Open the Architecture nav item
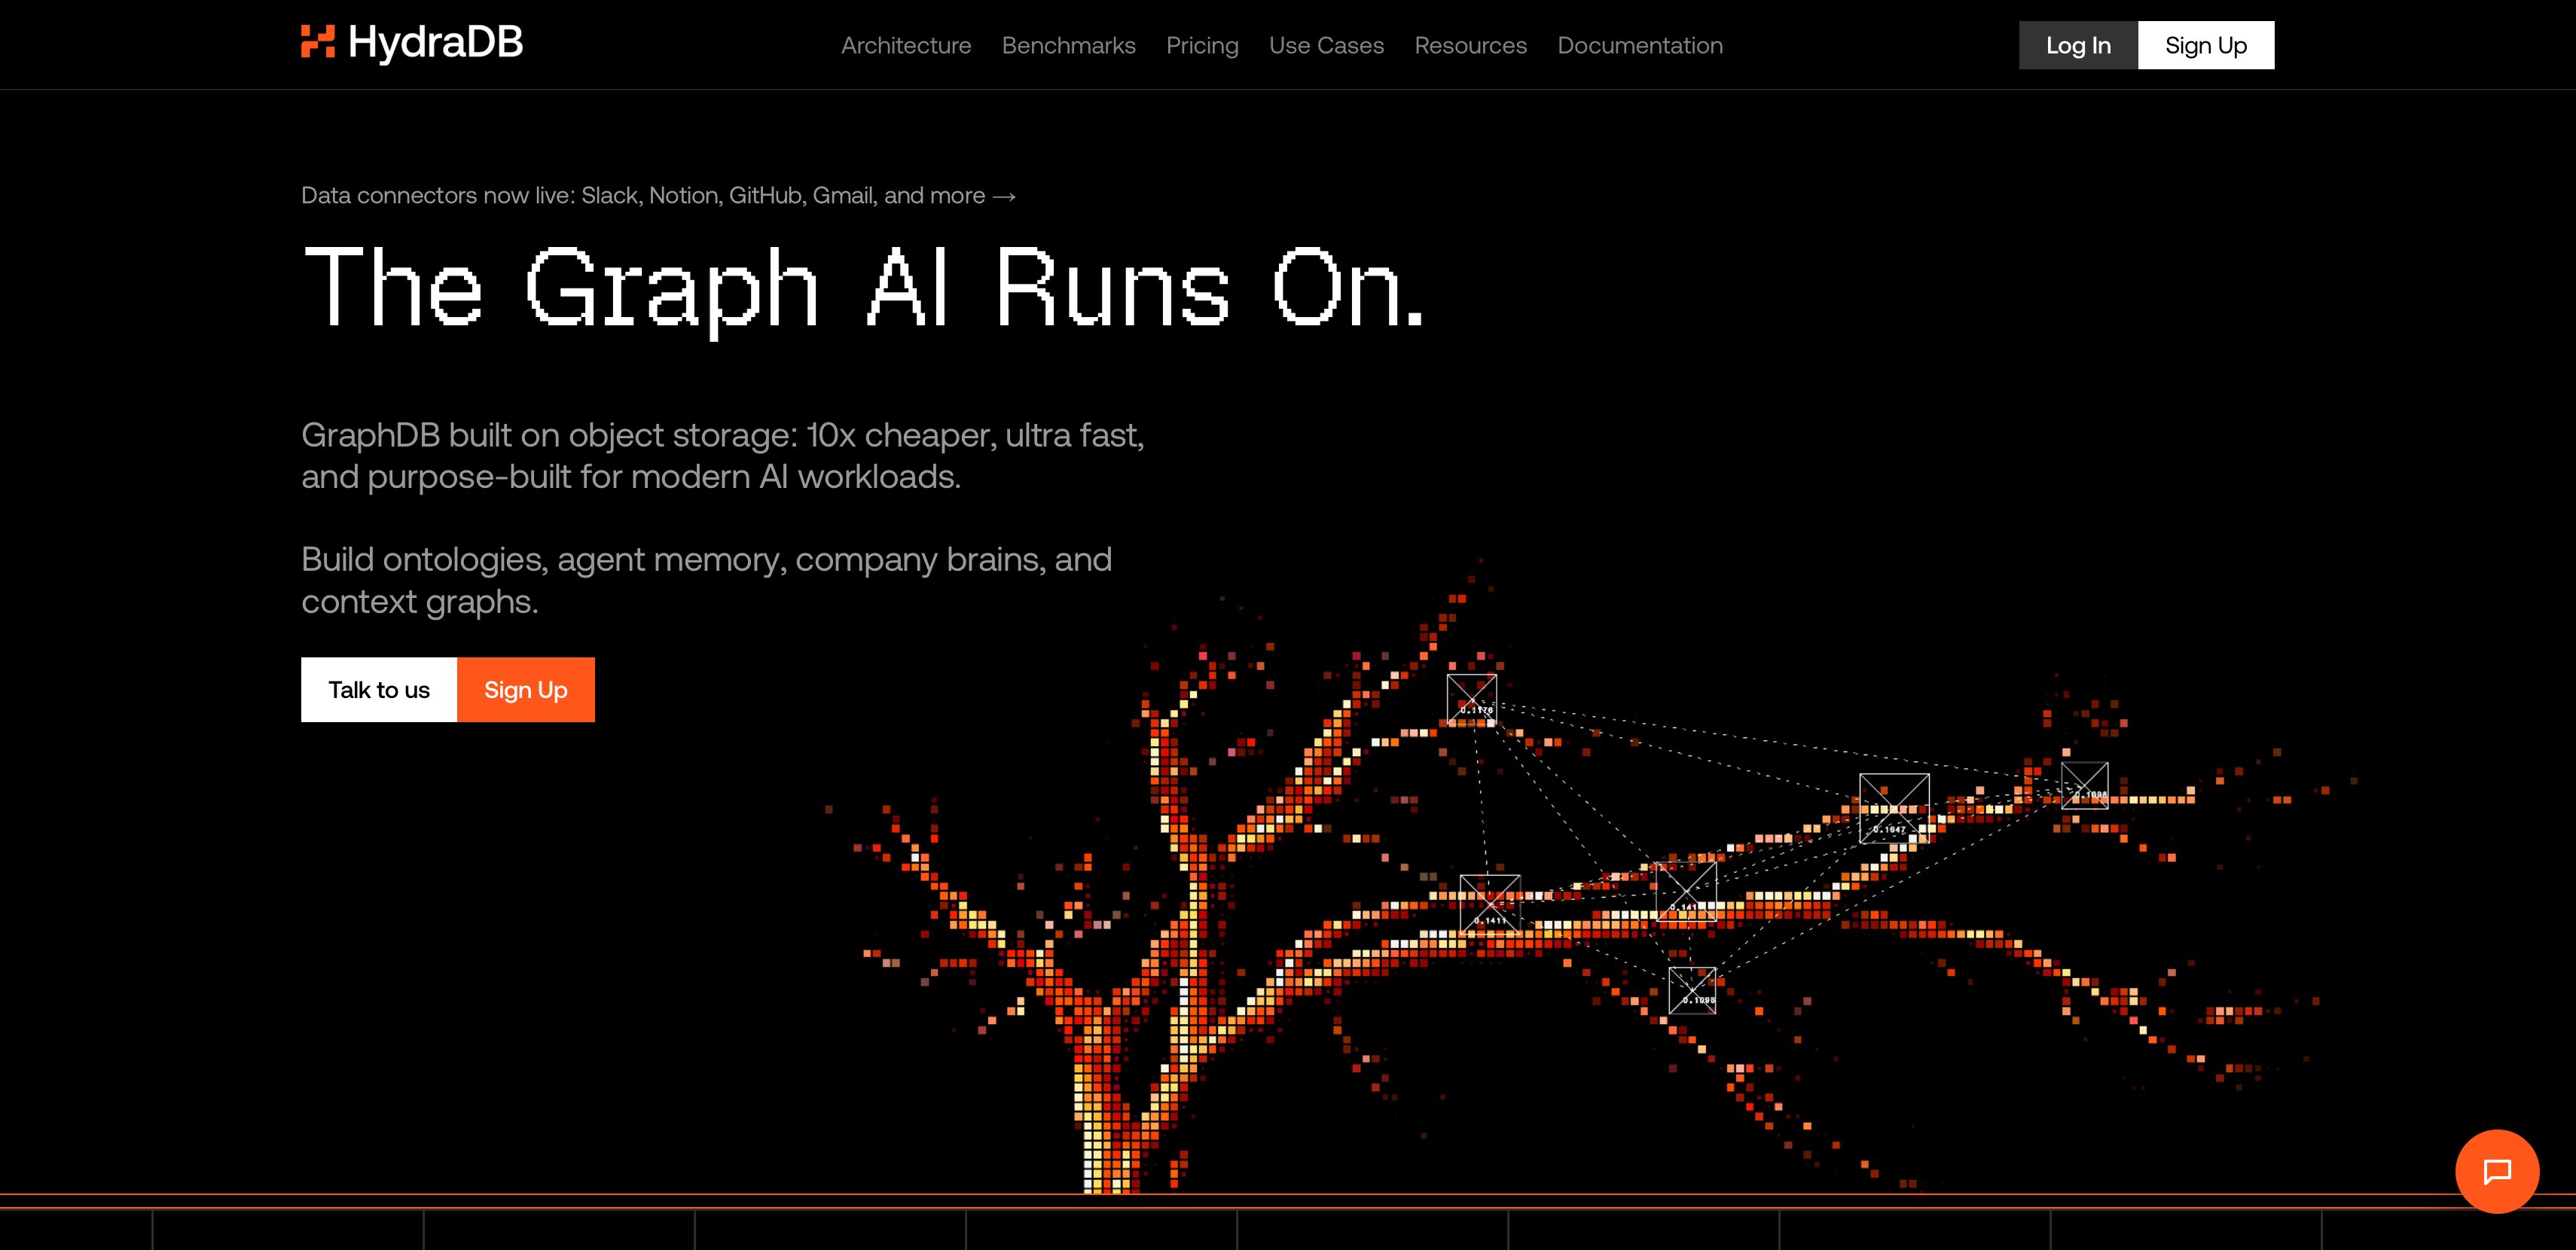Screen dimensions: 2576x1250 tap(906, 45)
